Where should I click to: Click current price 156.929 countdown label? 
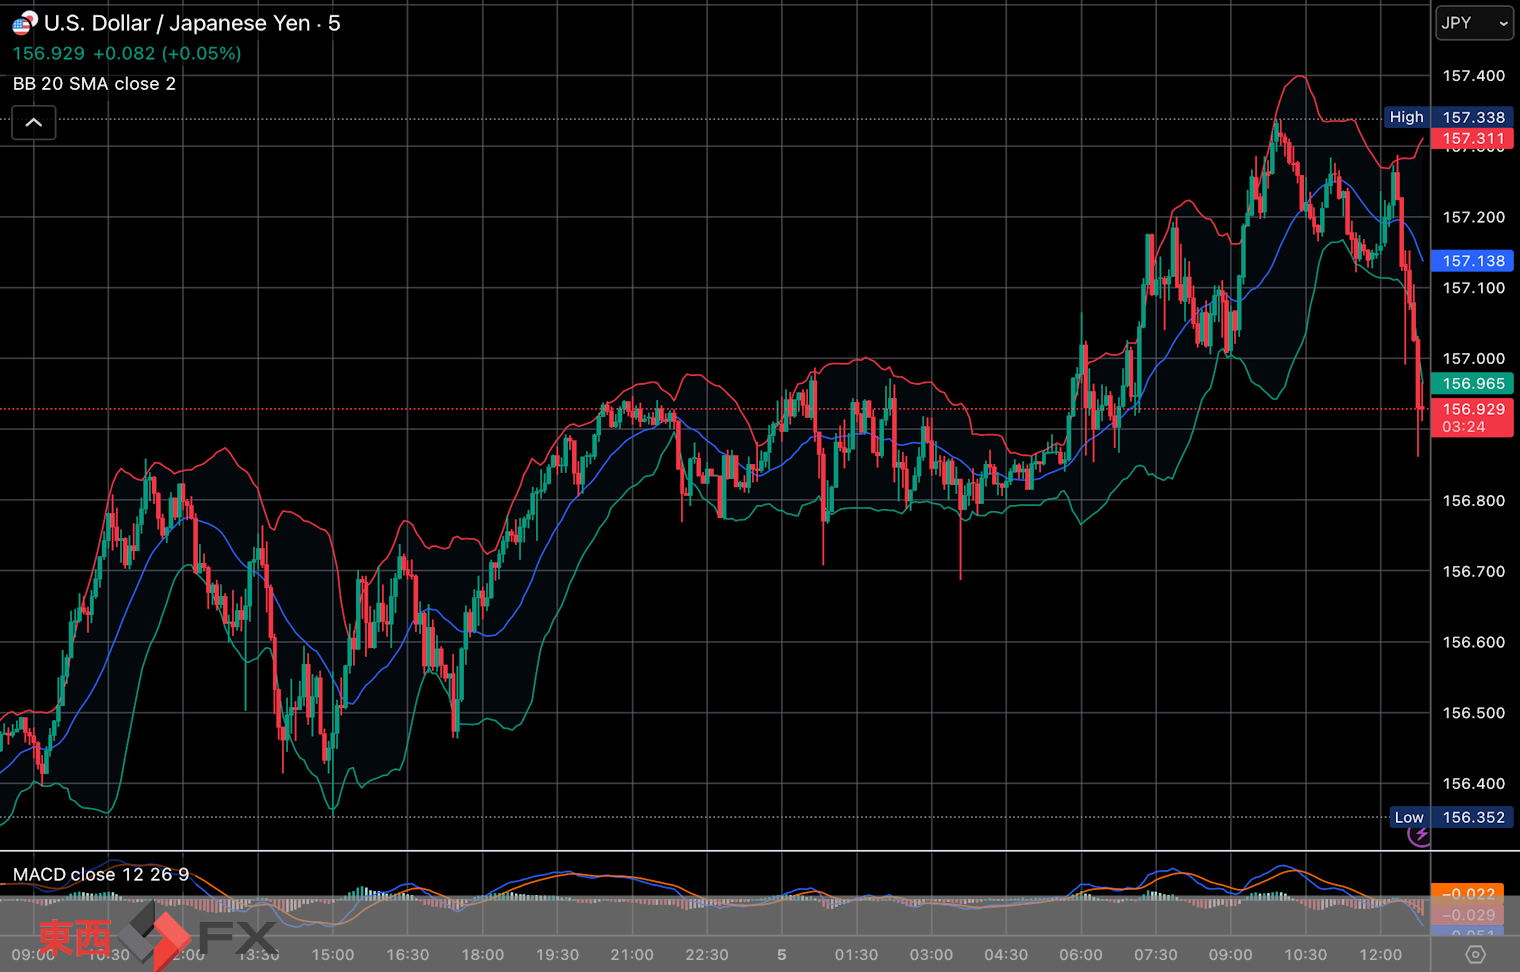[x=1472, y=418]
